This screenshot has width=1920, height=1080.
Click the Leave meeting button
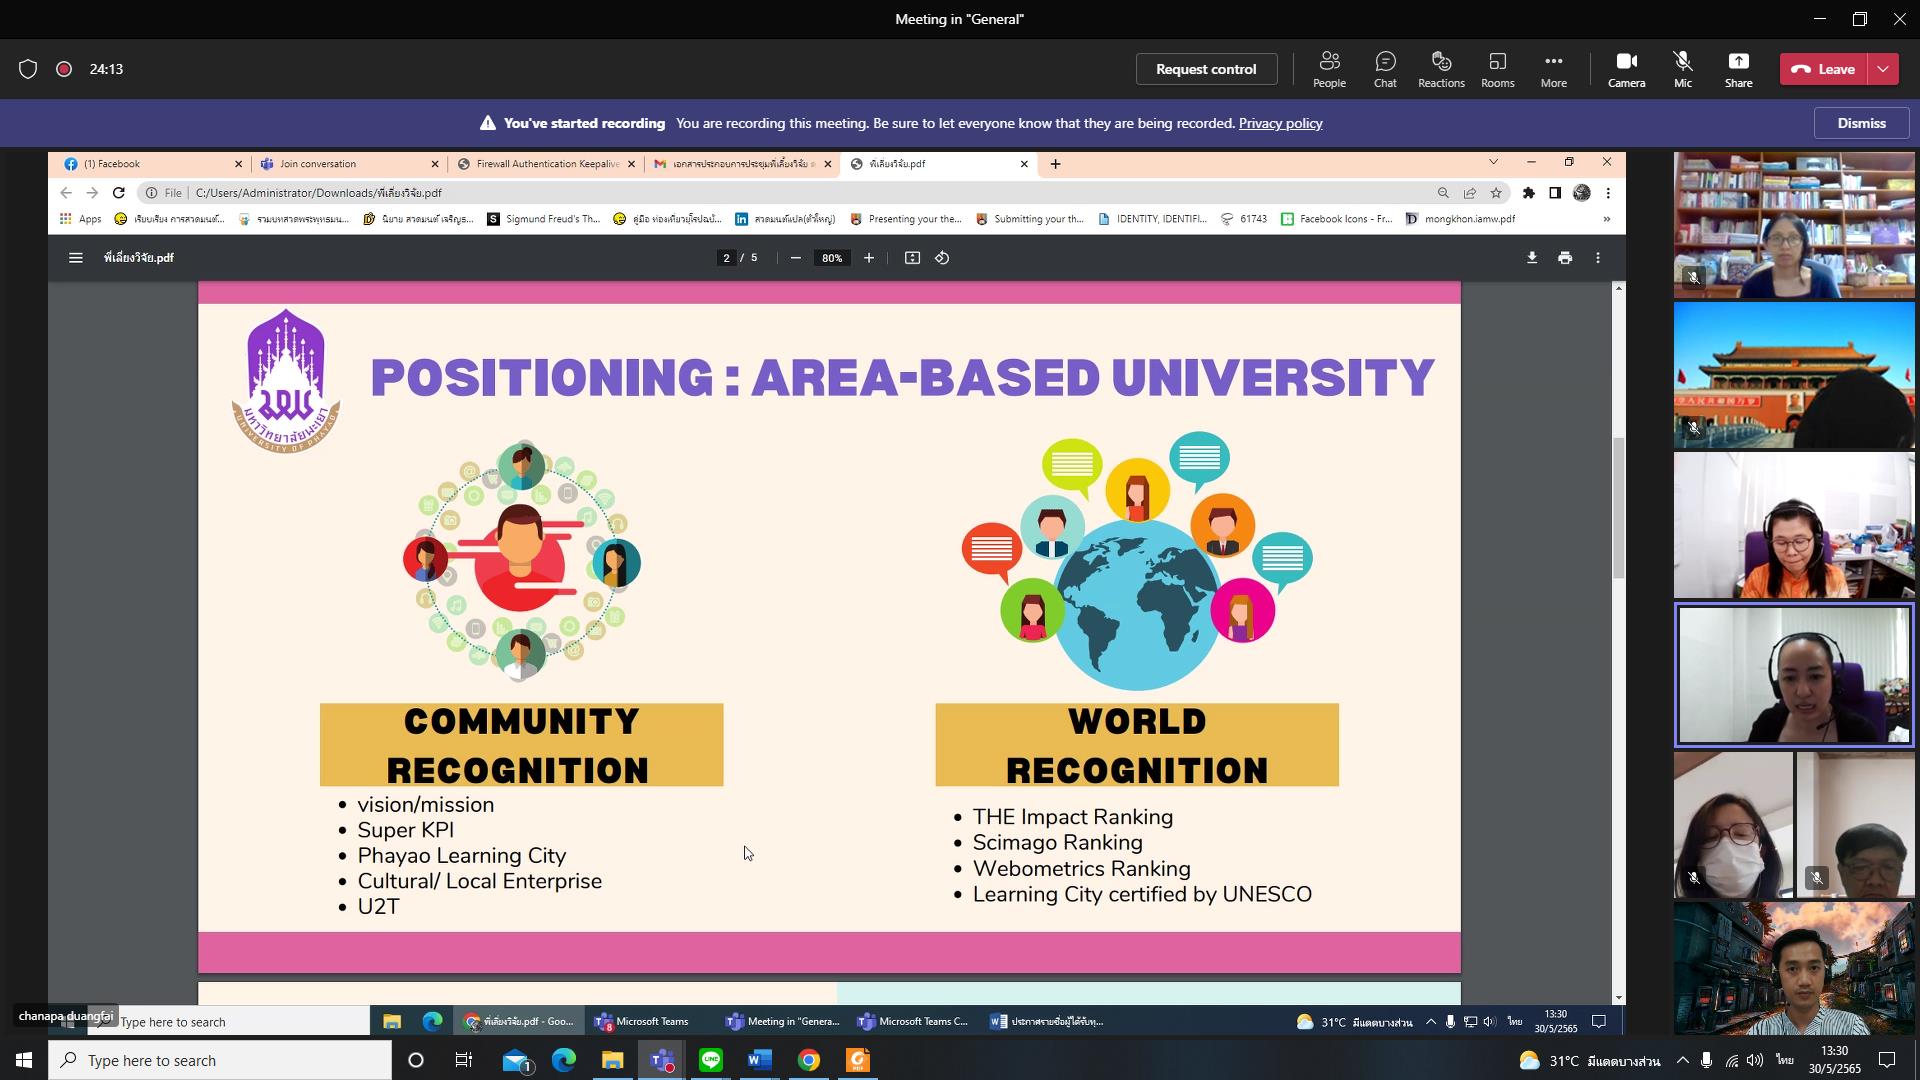pos(1824,69)
